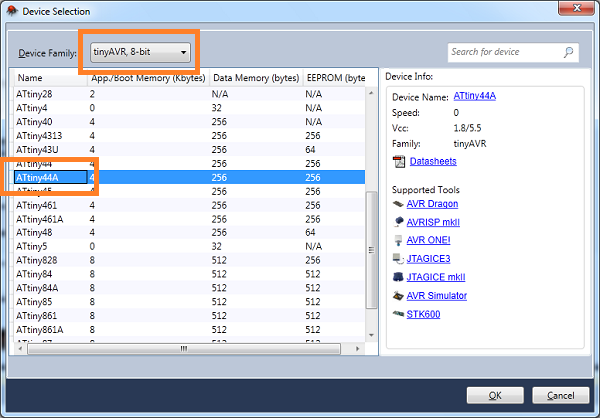The height and width of the screenshot is (418, 600).
Task: Click the AVR ONE! tool icon
Action: click(x=398, y=240)
